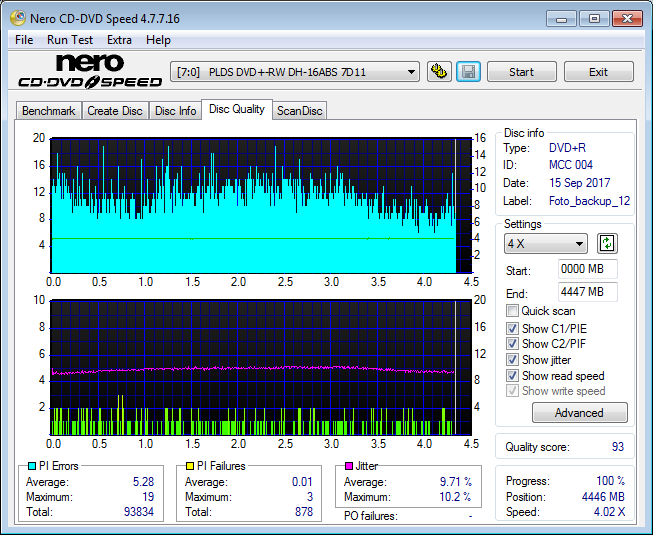Open the Extra menu
This screenshot has height=535, width=653.
[119, 40]
